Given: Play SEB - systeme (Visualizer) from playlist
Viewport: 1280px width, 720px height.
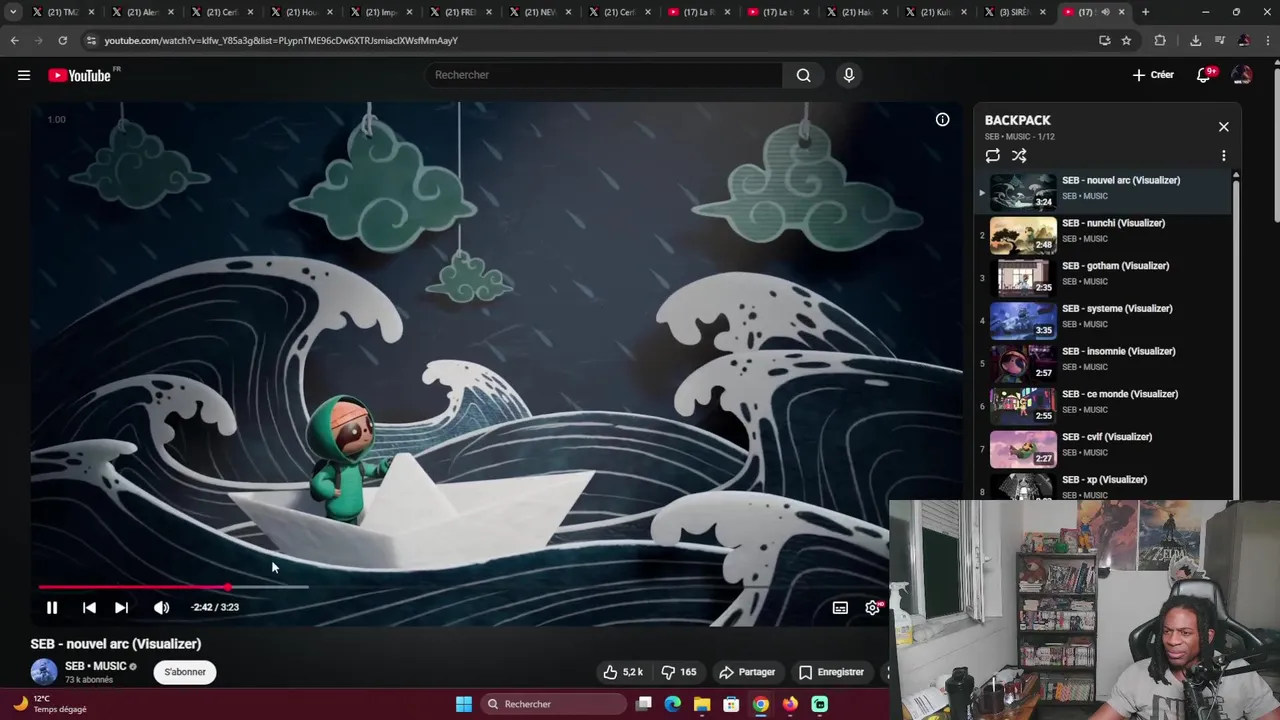Looking at the screenshot, I should pos(1105,320).
